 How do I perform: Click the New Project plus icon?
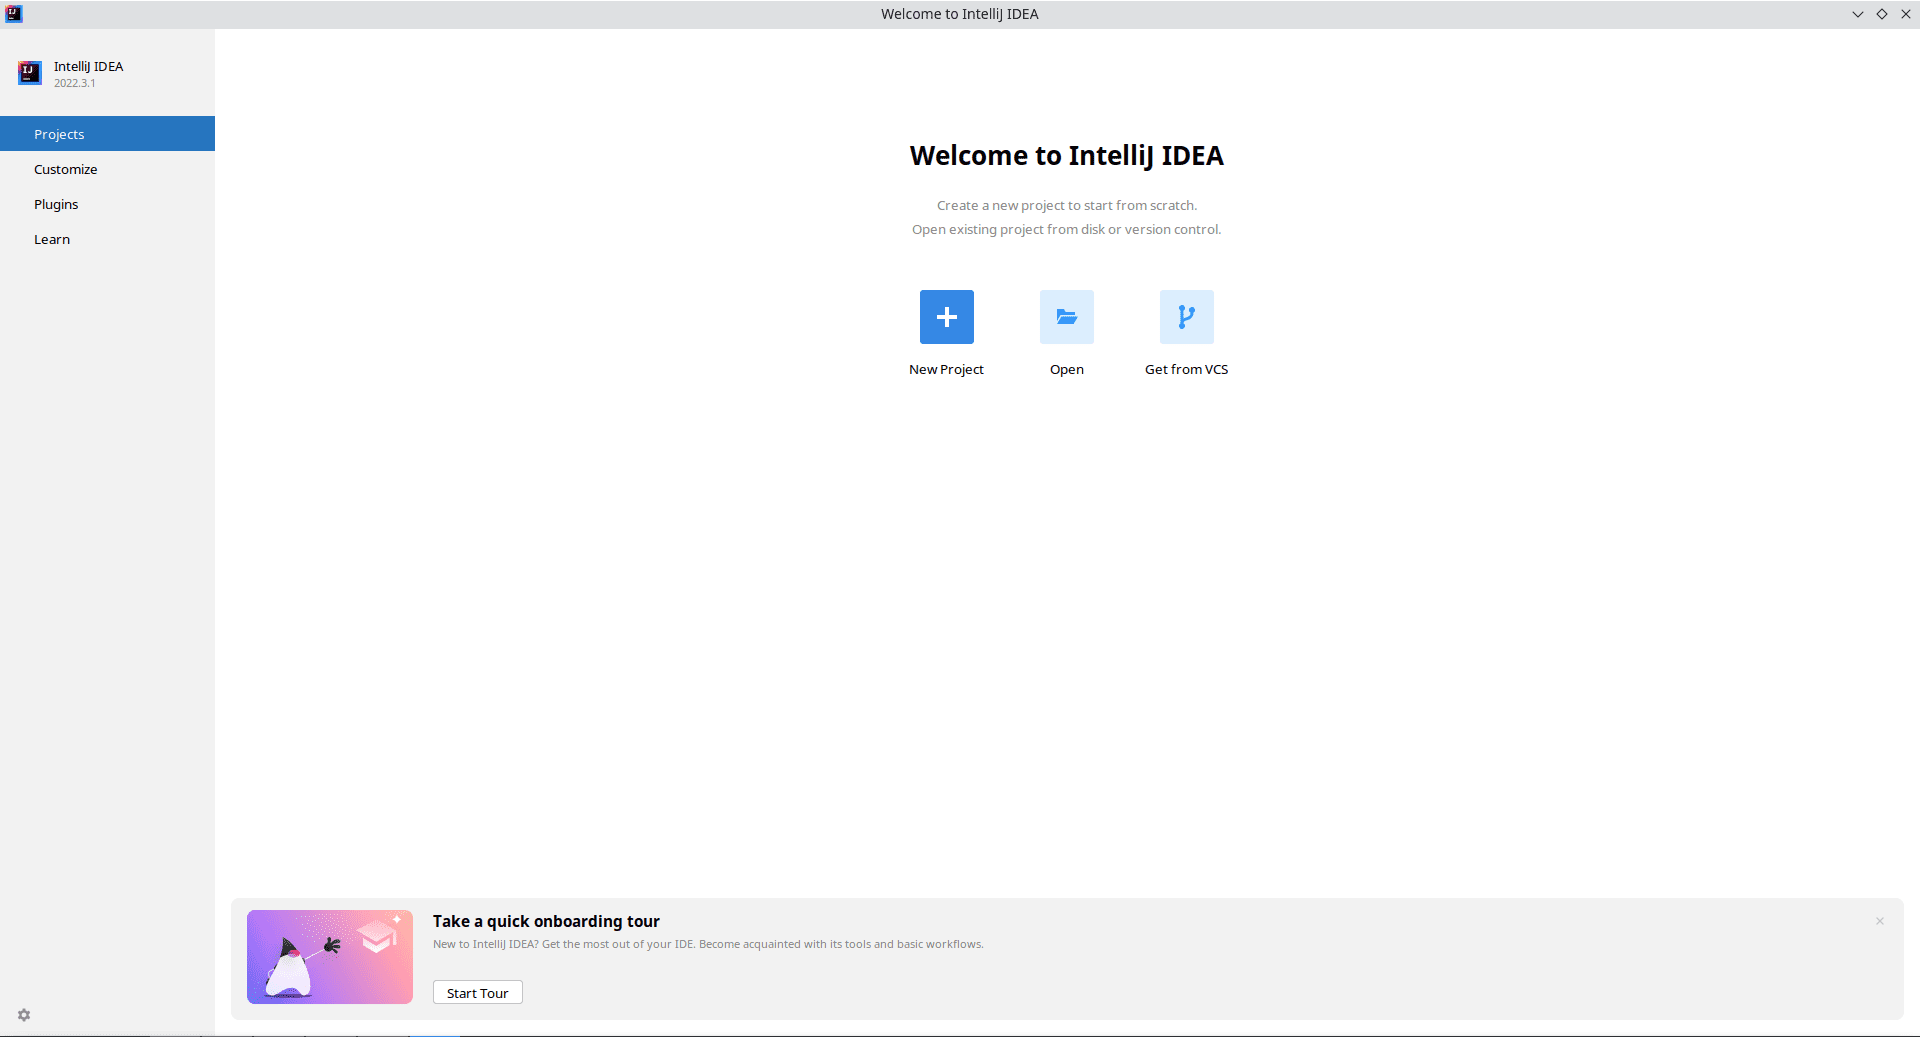(946, 317)
